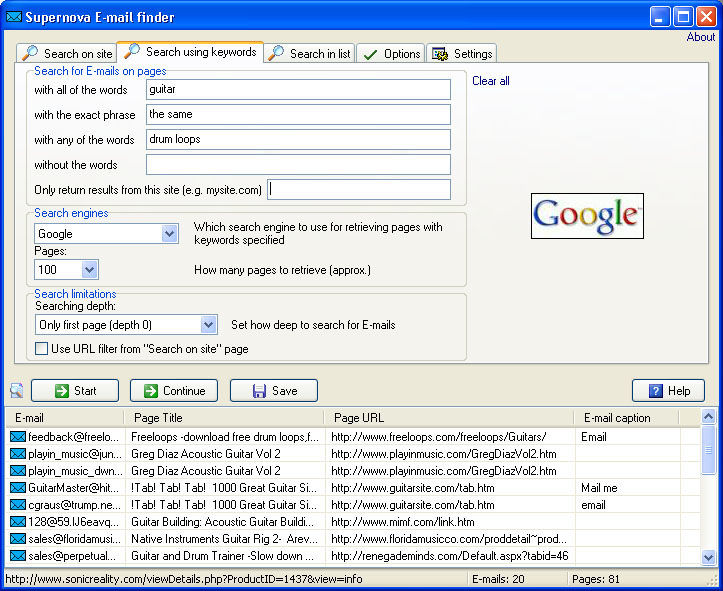The height and width of the screenshot is (591, 723).
Task: Click the results list scroll down arrow
Action: (708, 557)
